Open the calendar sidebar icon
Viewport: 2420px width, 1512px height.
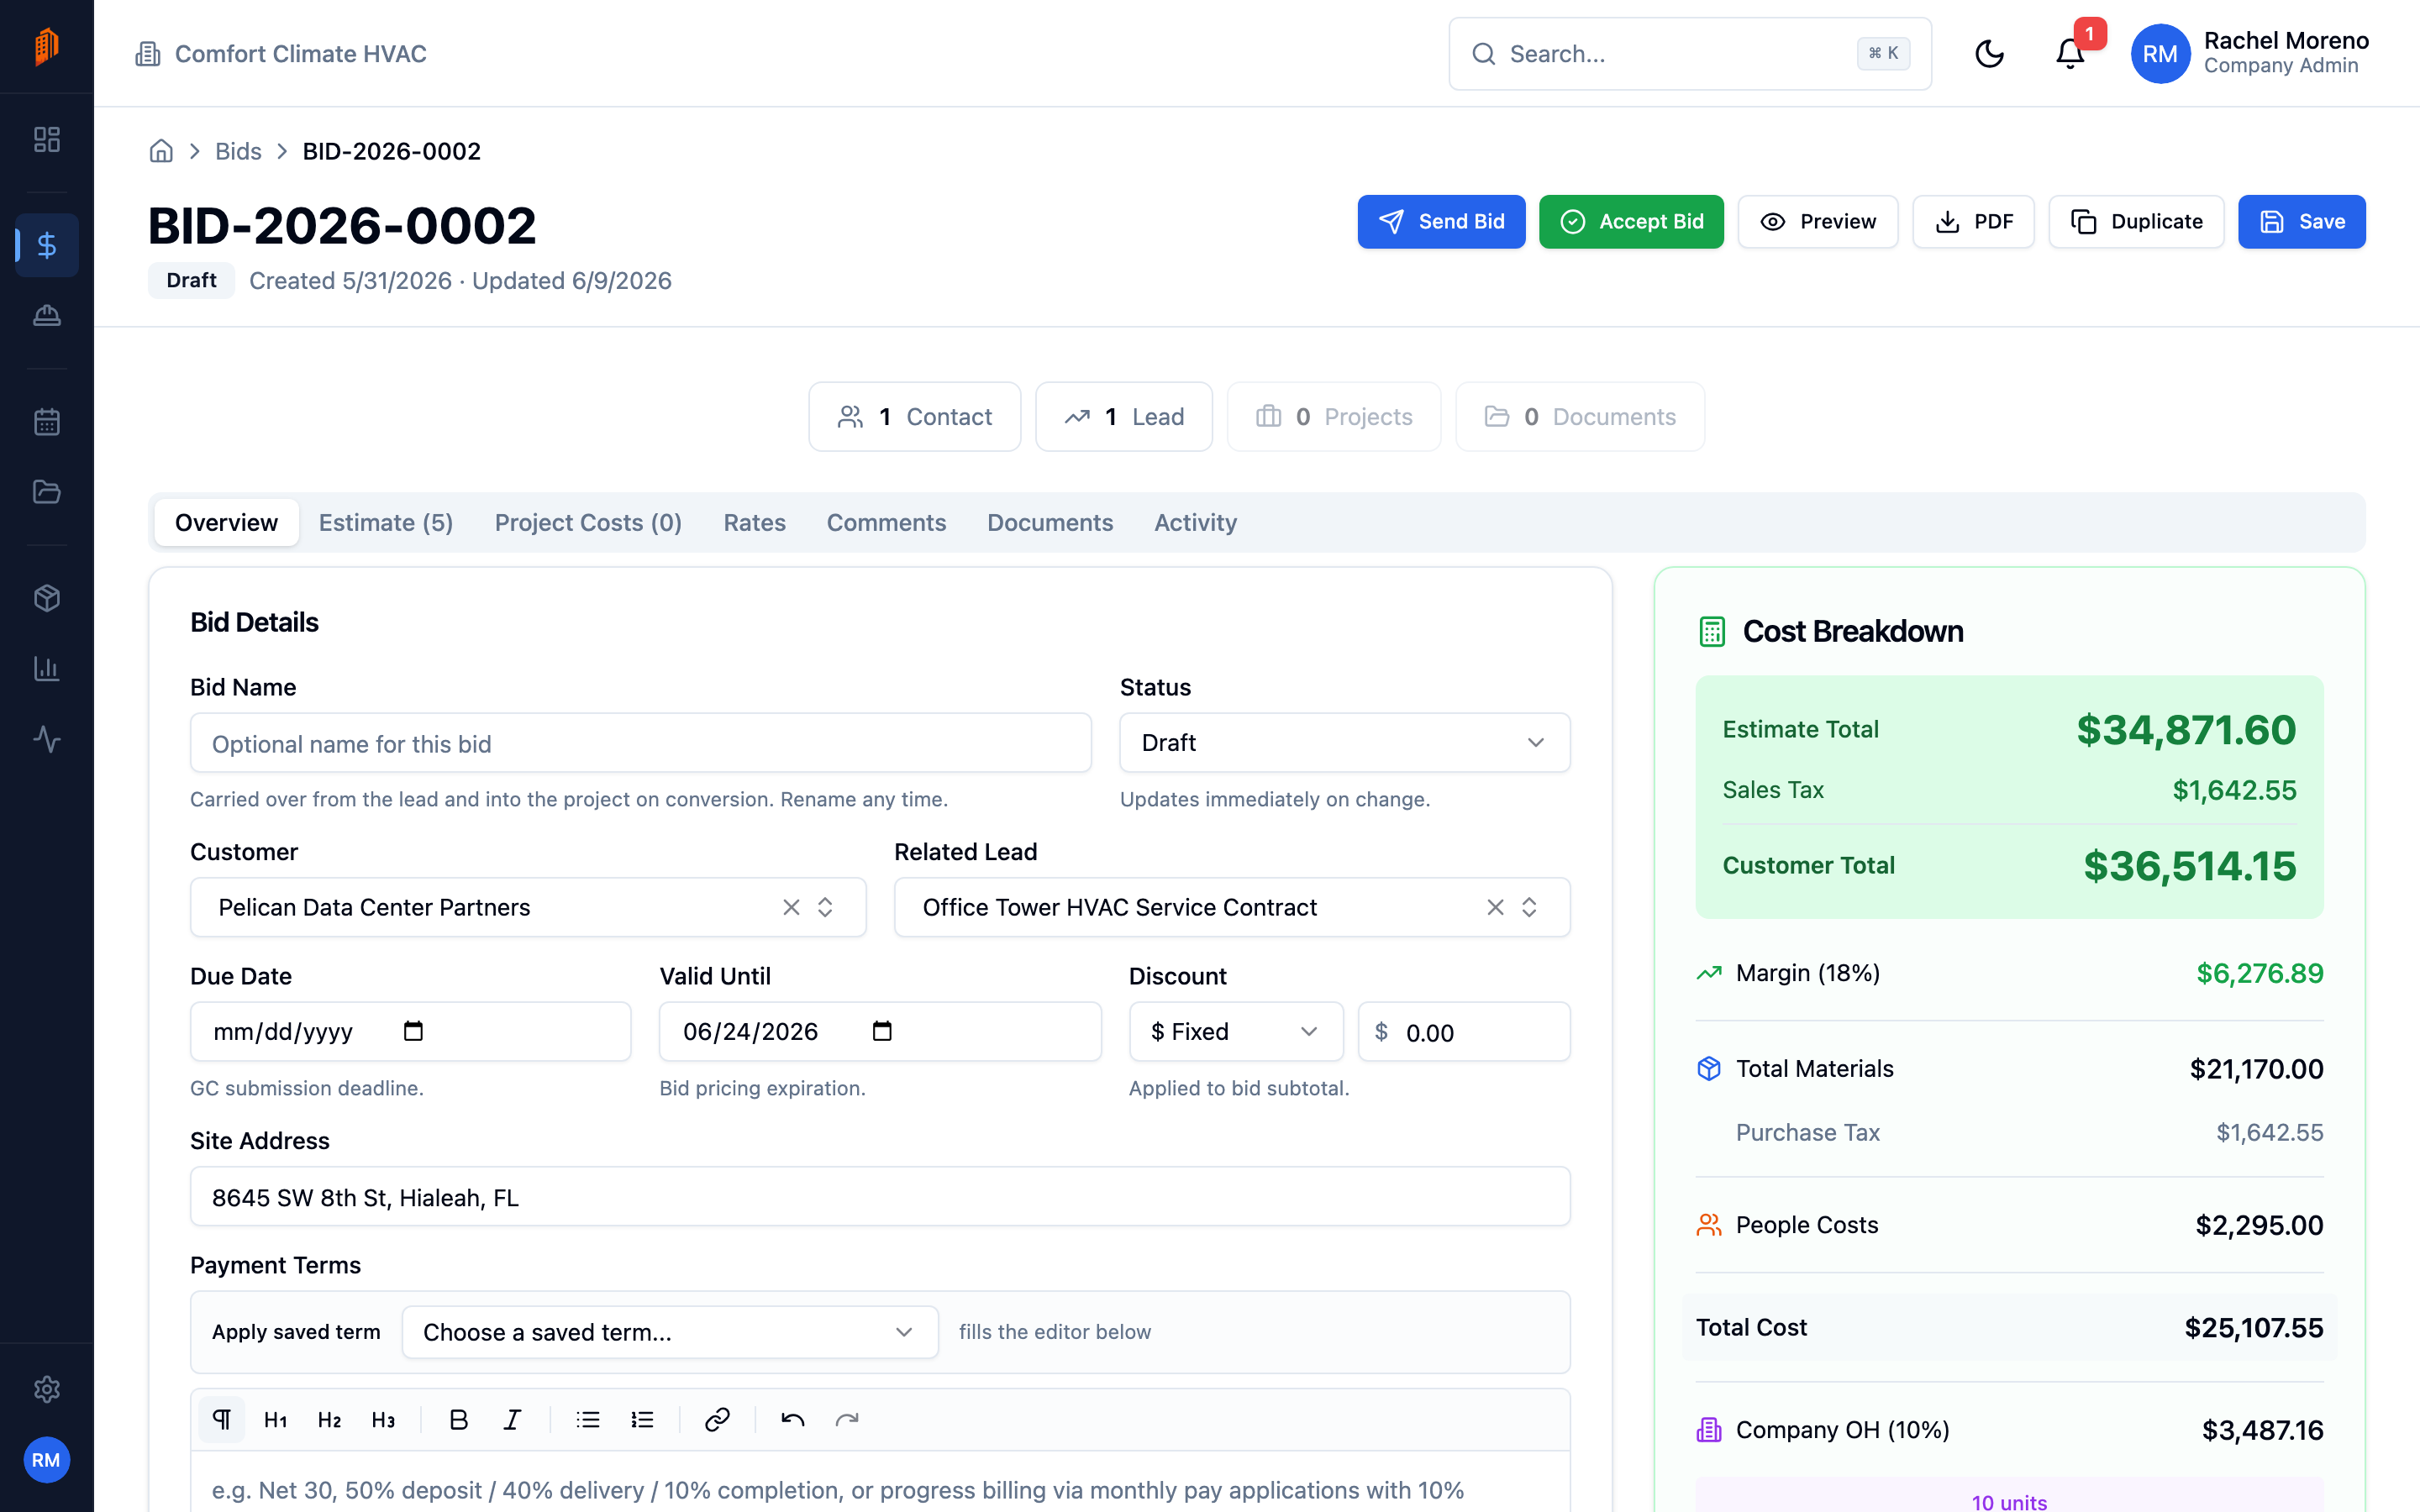click(47, 422)
